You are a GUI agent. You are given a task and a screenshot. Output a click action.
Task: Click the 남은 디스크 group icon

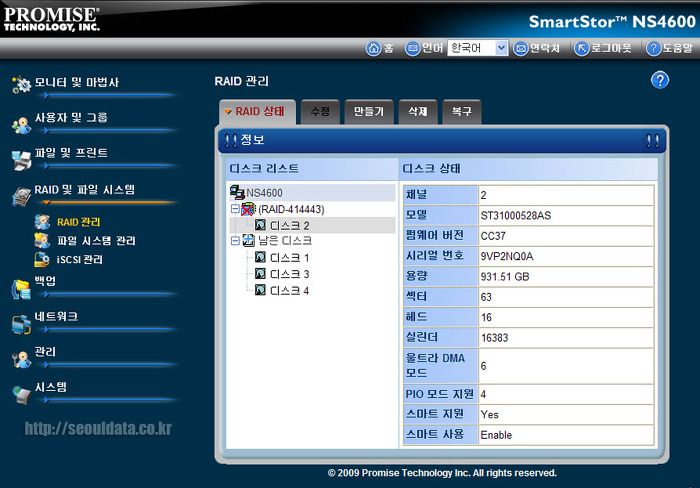pos(248,241)
